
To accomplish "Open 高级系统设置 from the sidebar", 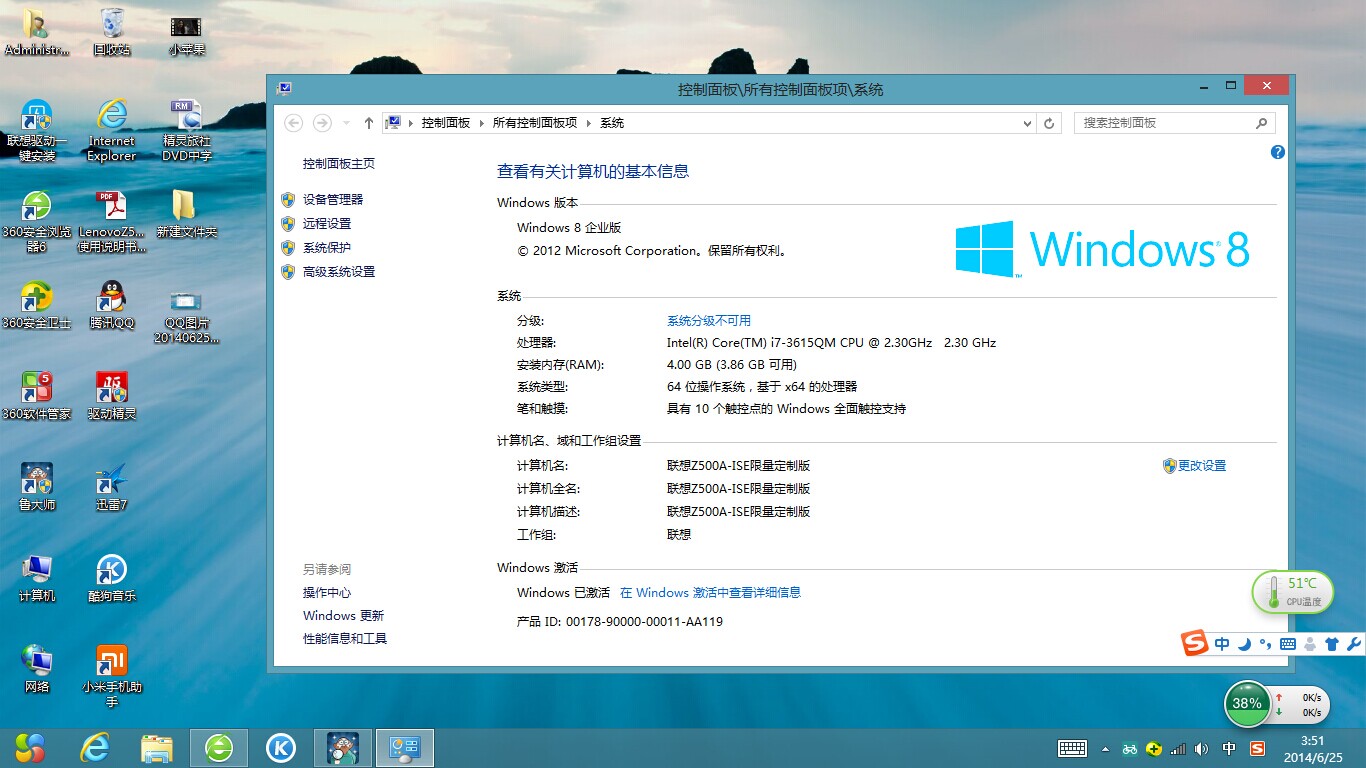I will (x=339, y=271).
